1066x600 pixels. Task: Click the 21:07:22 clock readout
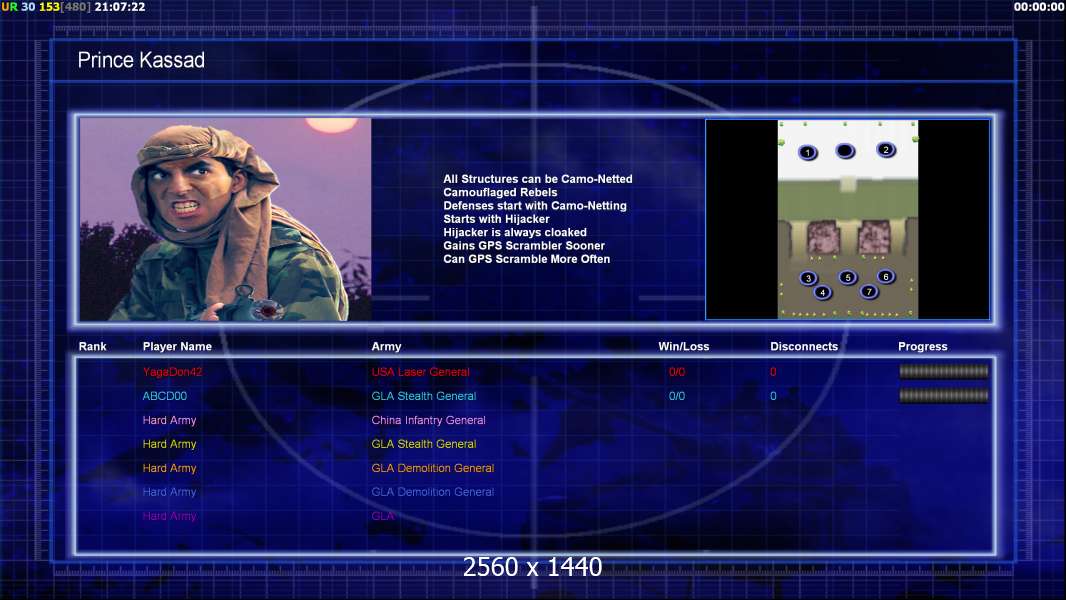pos(120,7)
